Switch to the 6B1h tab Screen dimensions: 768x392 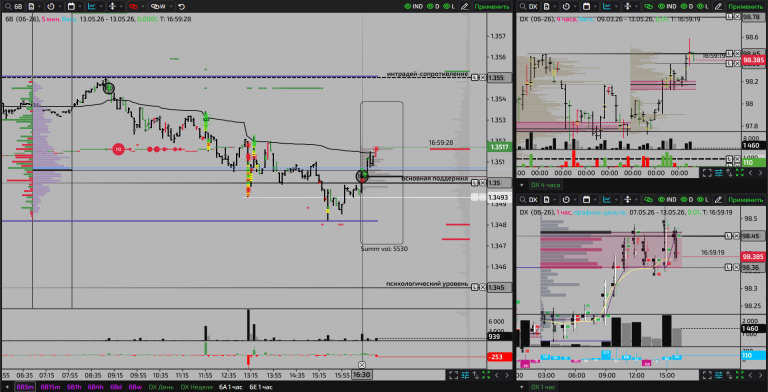[x=73, y=387]
